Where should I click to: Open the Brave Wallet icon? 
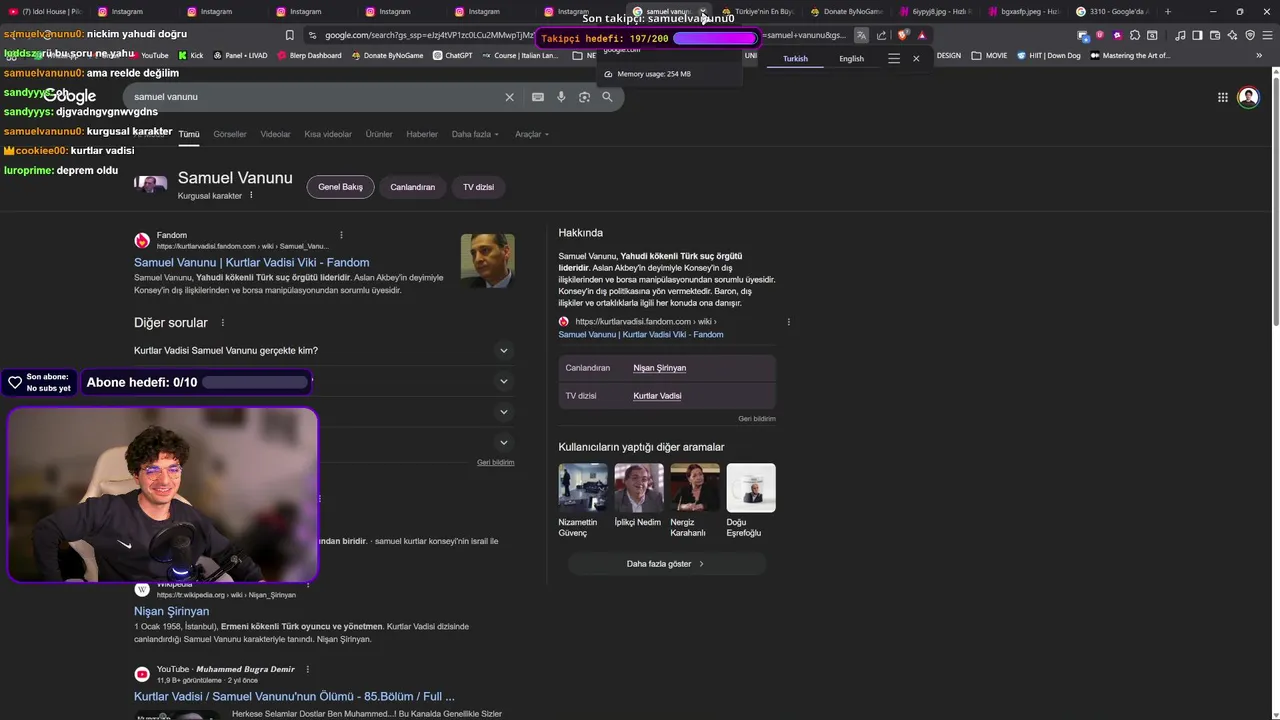pyautogui.click(x=1215, y=35)
